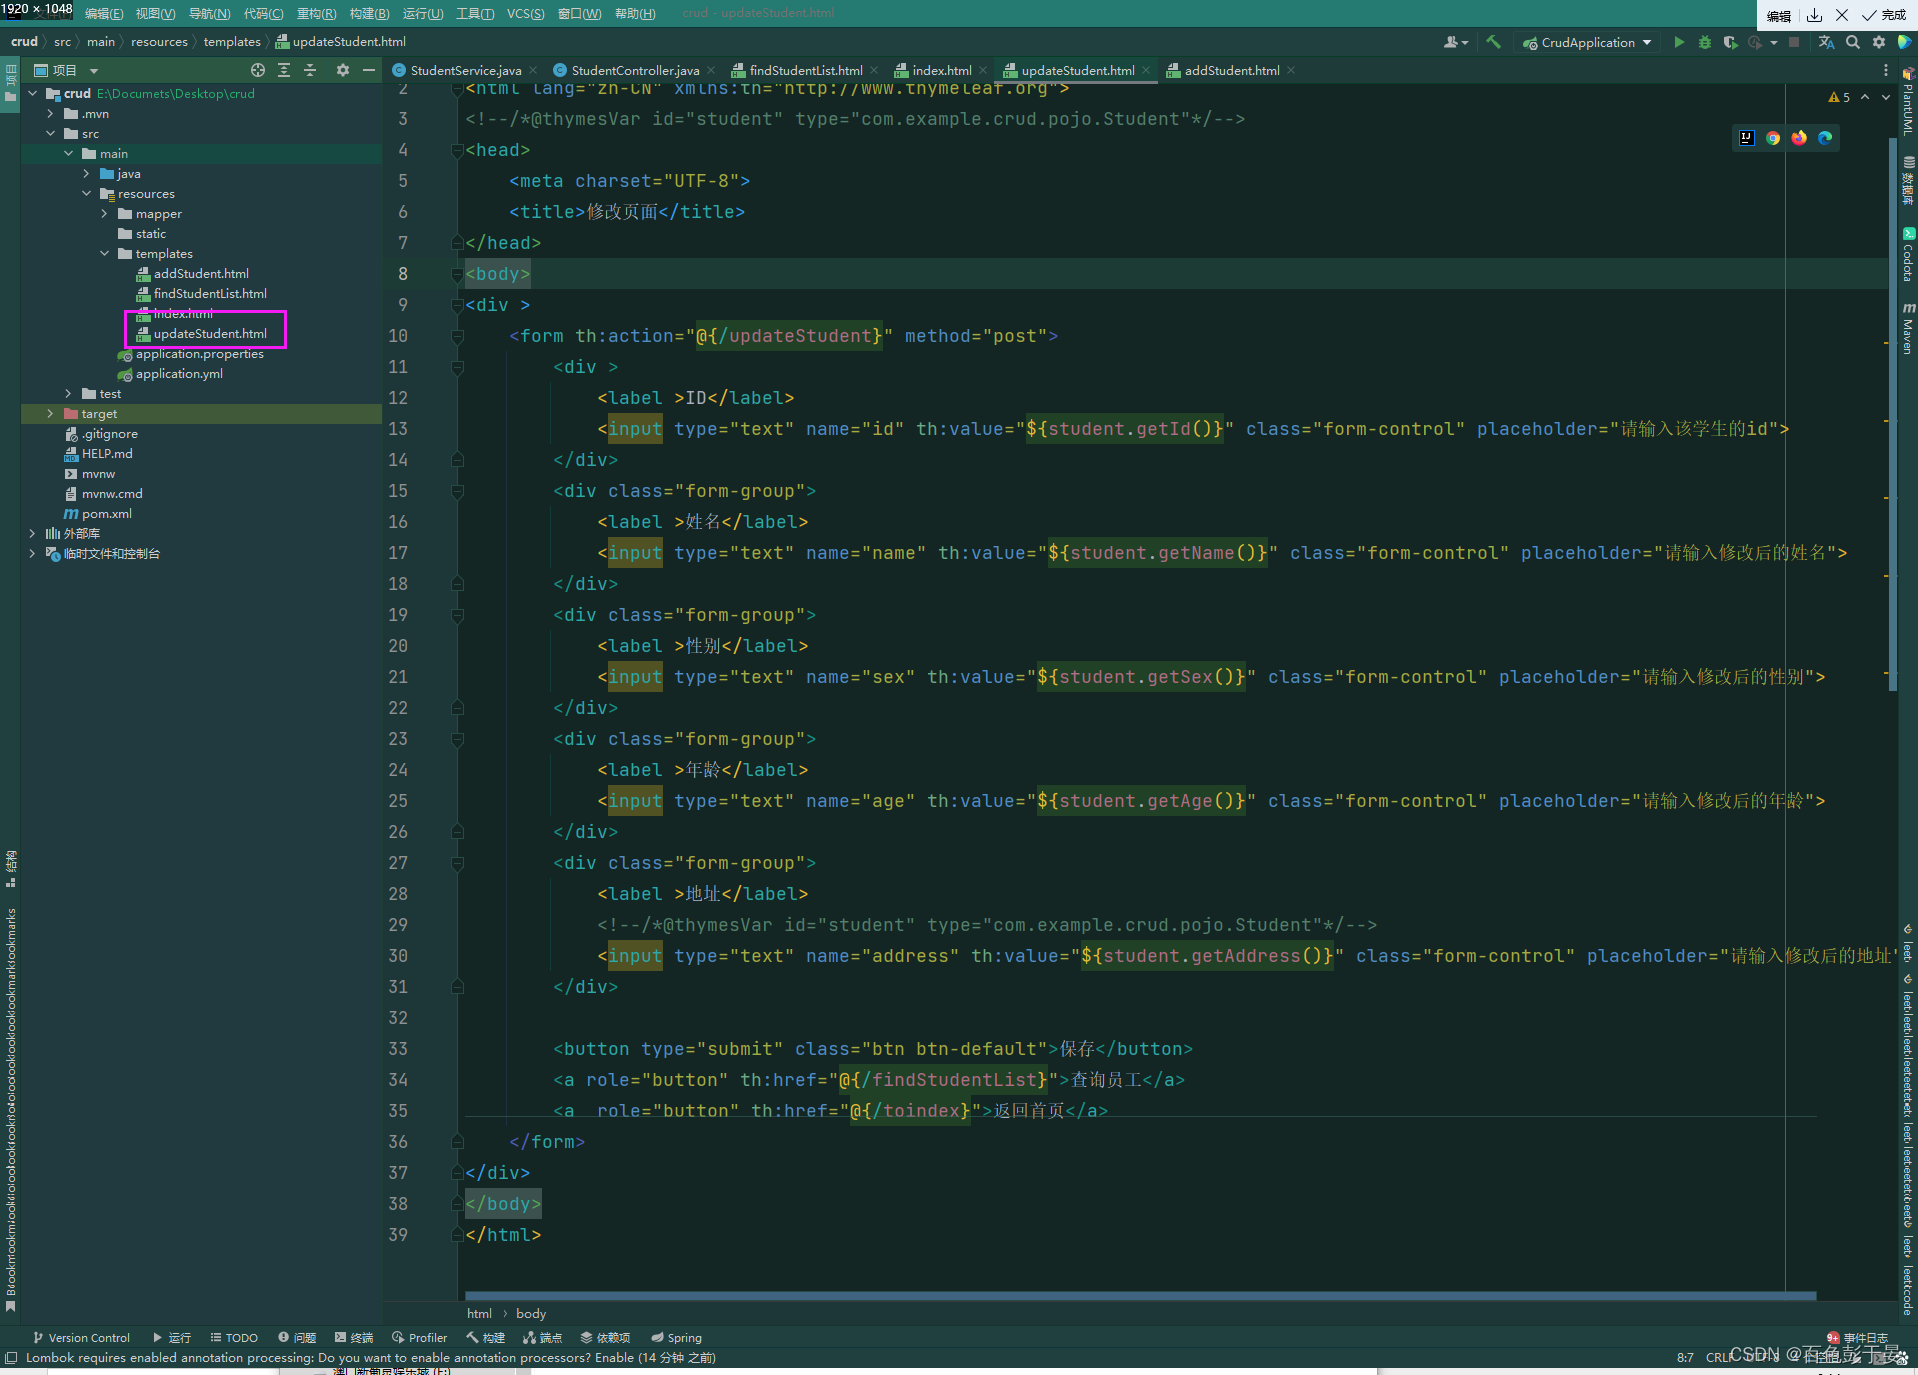Start debugging with the bug icon
Screen dimensions: 1918x1375
tap(1705, 42)
